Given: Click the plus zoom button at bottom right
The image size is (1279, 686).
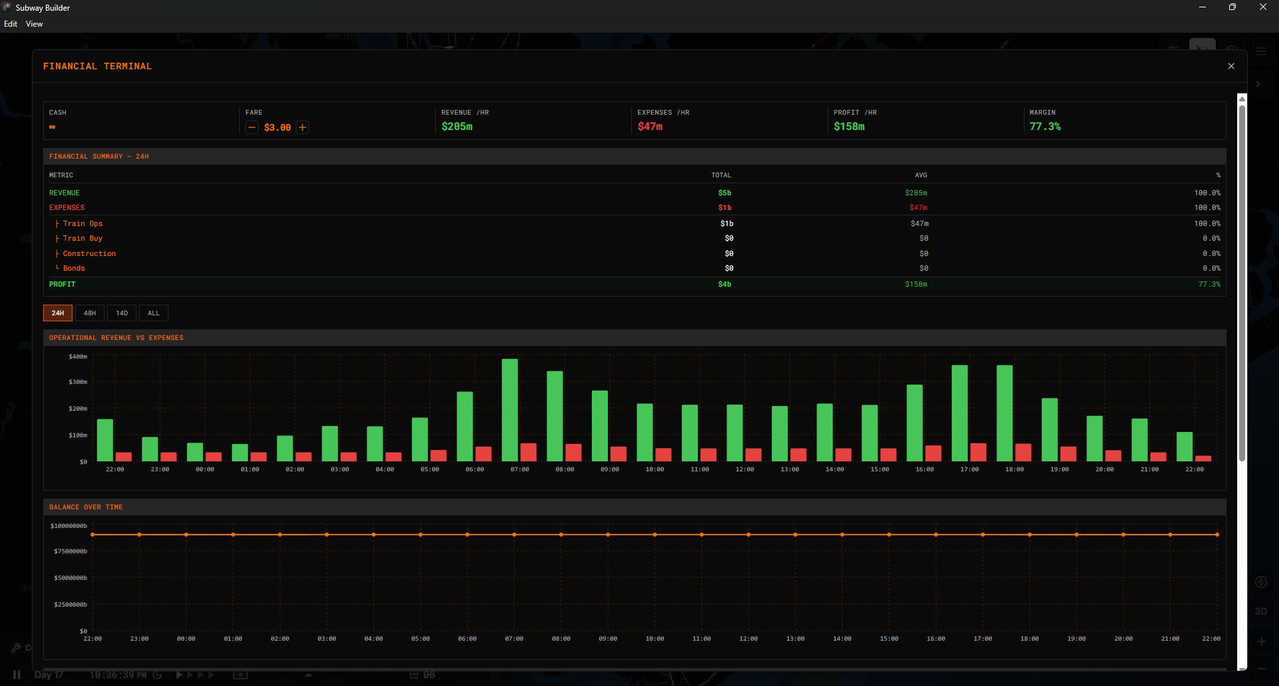Looking at the screenshot, I should point(1261,641).
